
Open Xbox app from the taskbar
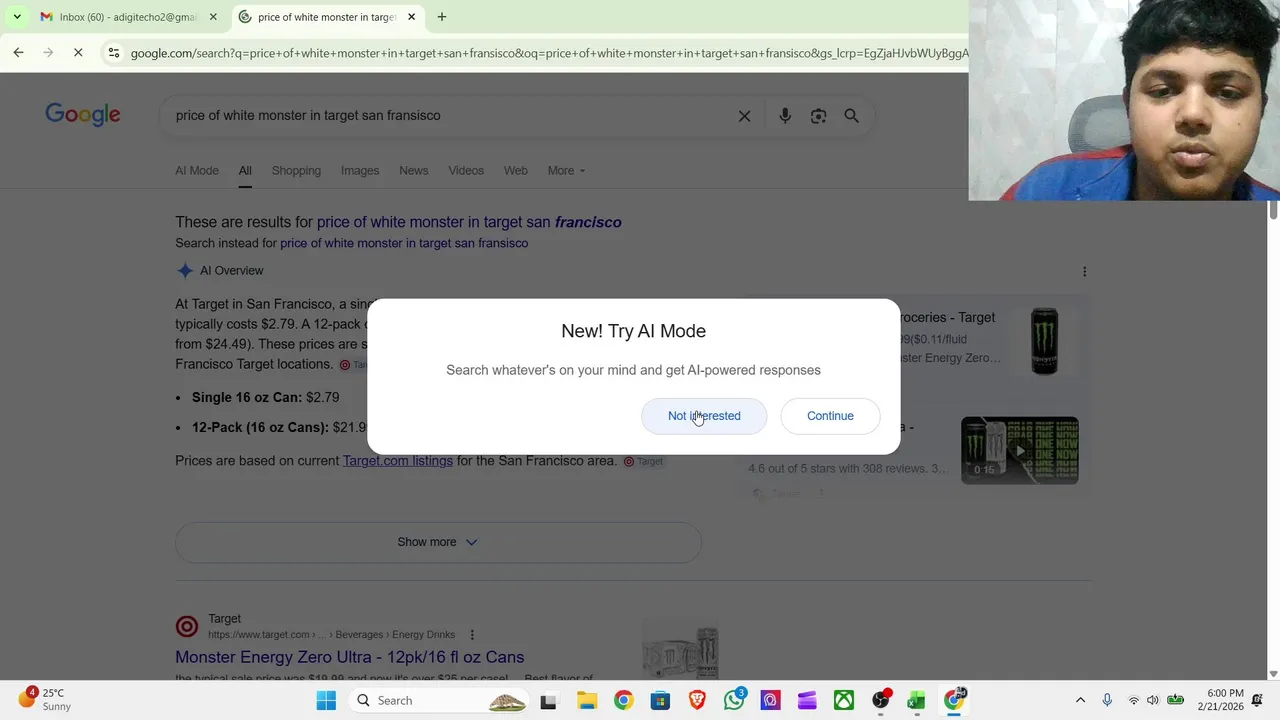tap(844, 701)
